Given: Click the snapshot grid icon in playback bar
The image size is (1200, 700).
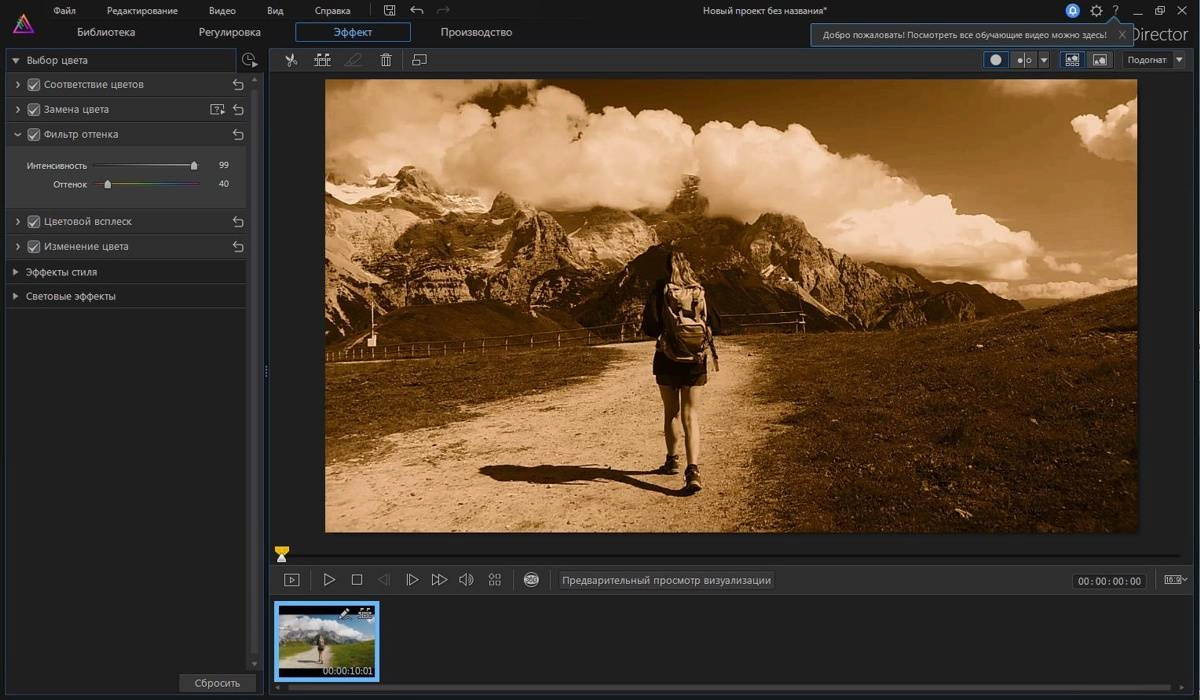Looking at the screenshot, I should click(494, 580).
